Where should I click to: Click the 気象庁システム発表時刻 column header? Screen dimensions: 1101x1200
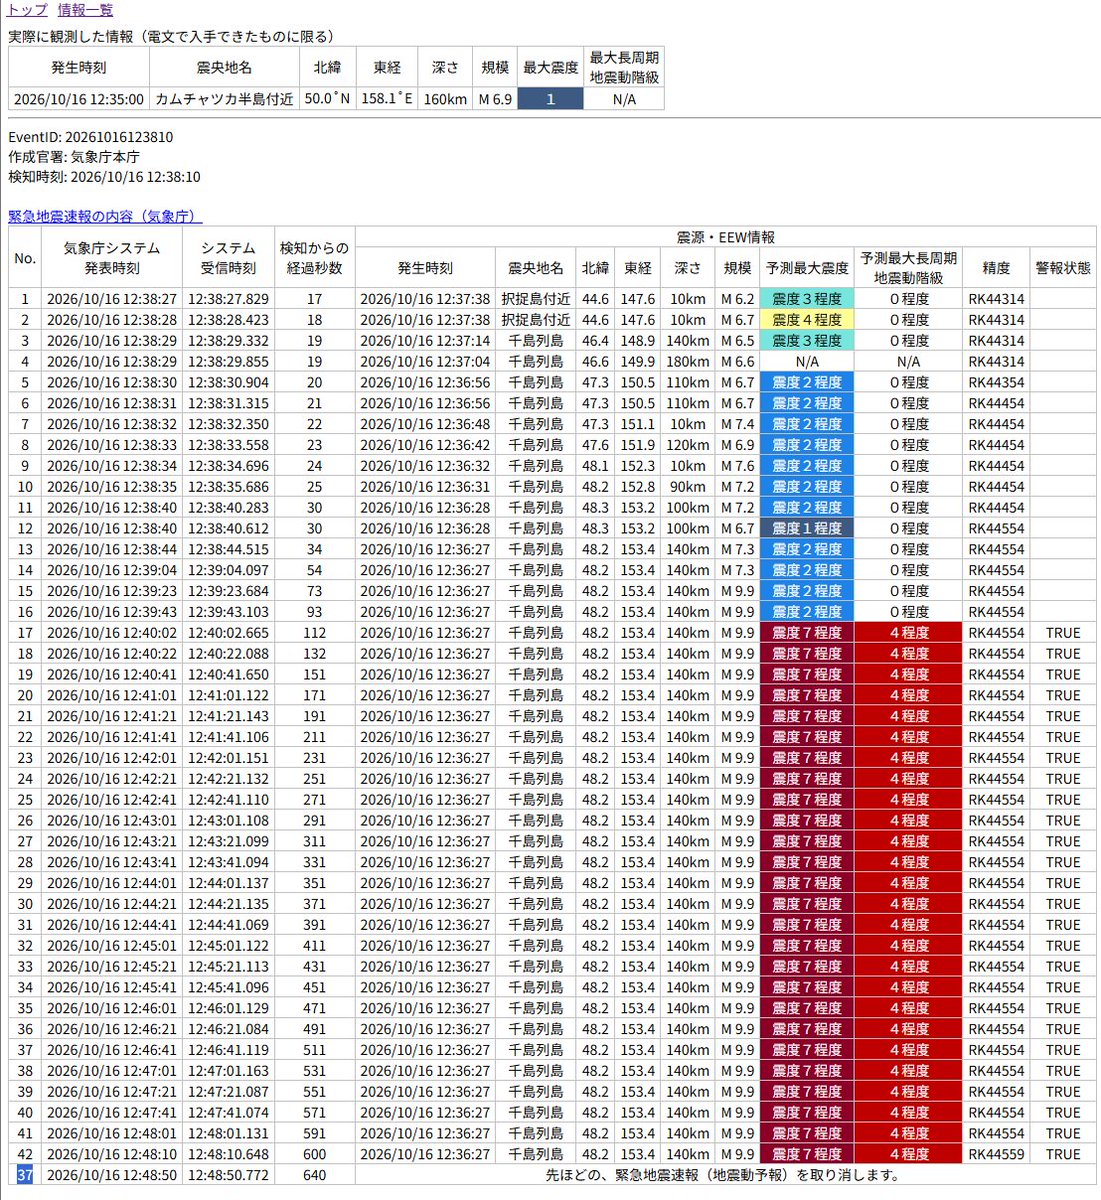112,258
